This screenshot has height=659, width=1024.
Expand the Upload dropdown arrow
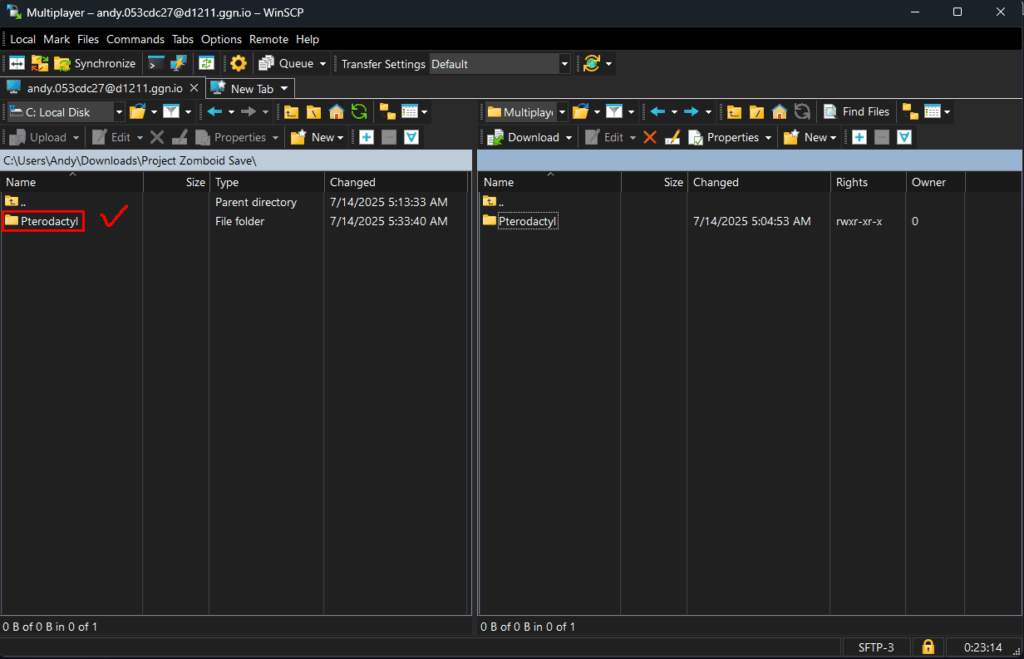[x=76, y=138]
